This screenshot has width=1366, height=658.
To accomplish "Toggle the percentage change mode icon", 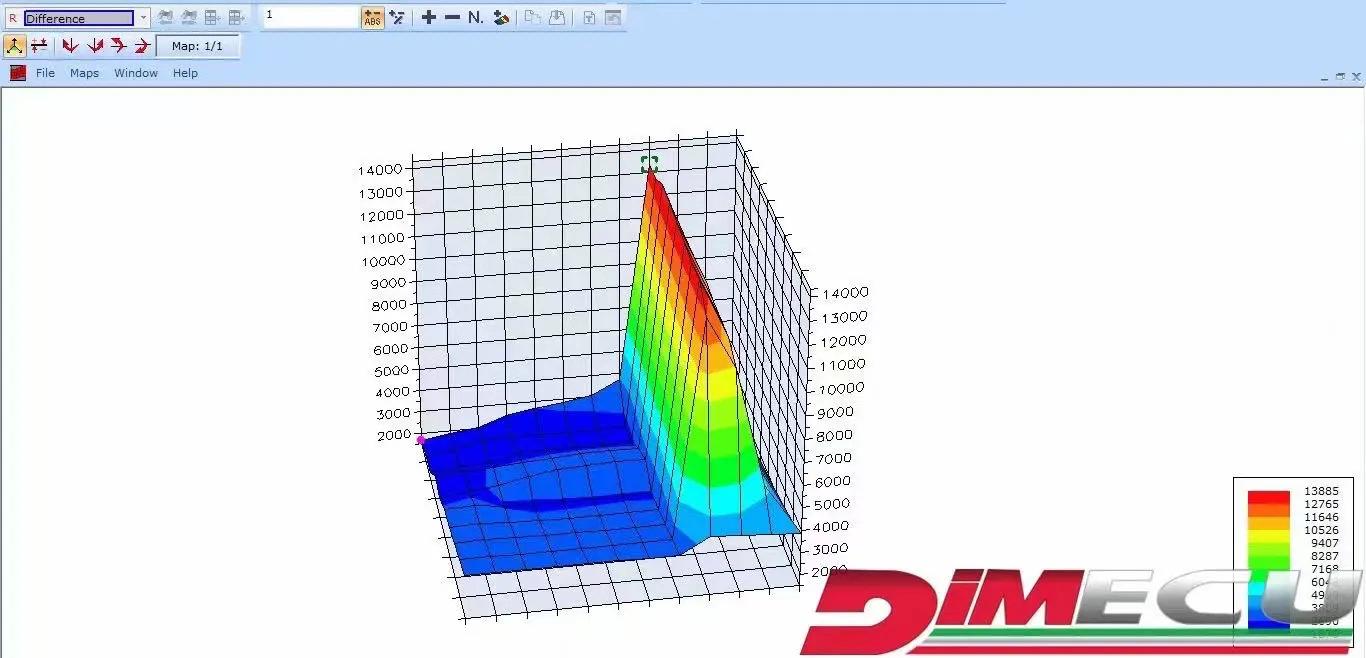I will pos(397,17).
